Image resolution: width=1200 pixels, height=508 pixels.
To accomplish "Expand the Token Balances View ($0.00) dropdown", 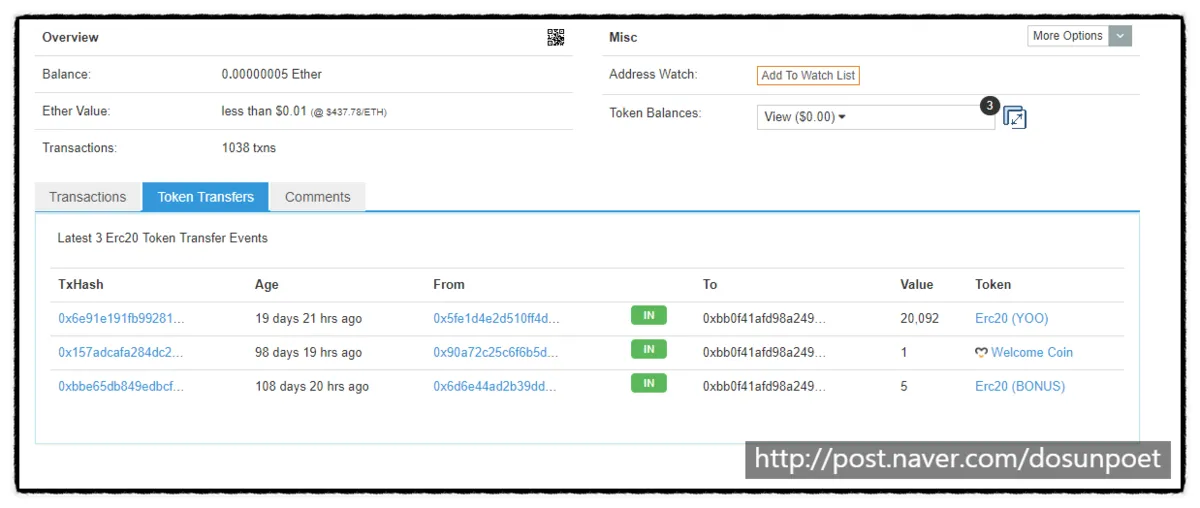I will pyautogui.click(x=876, y=117).
